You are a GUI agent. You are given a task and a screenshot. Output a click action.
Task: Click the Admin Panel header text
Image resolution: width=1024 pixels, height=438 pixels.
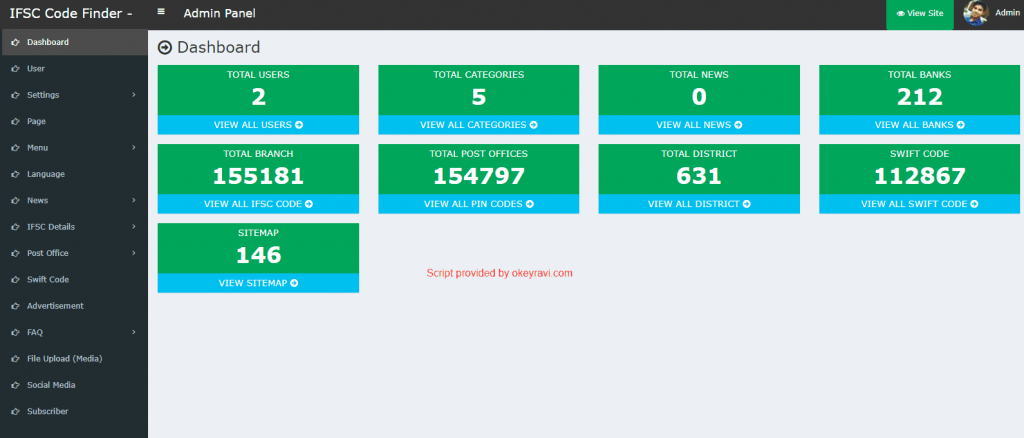pyautogui.click(x=219, y=13)
